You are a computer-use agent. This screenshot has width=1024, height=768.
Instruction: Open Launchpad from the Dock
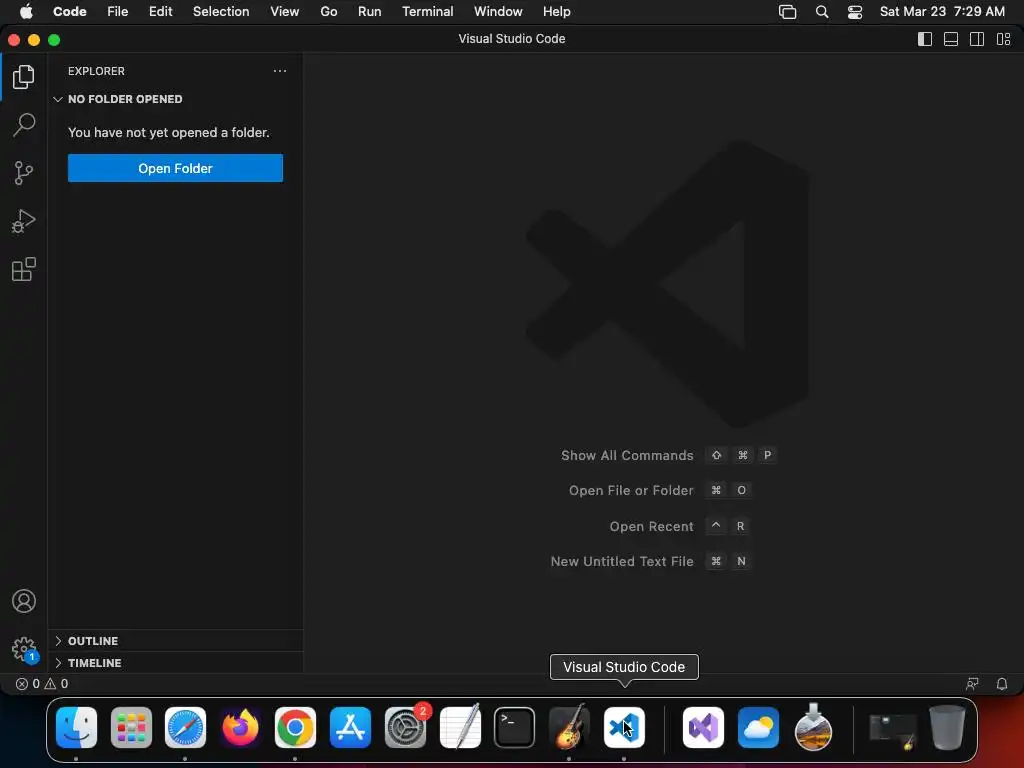pos(131,728)
